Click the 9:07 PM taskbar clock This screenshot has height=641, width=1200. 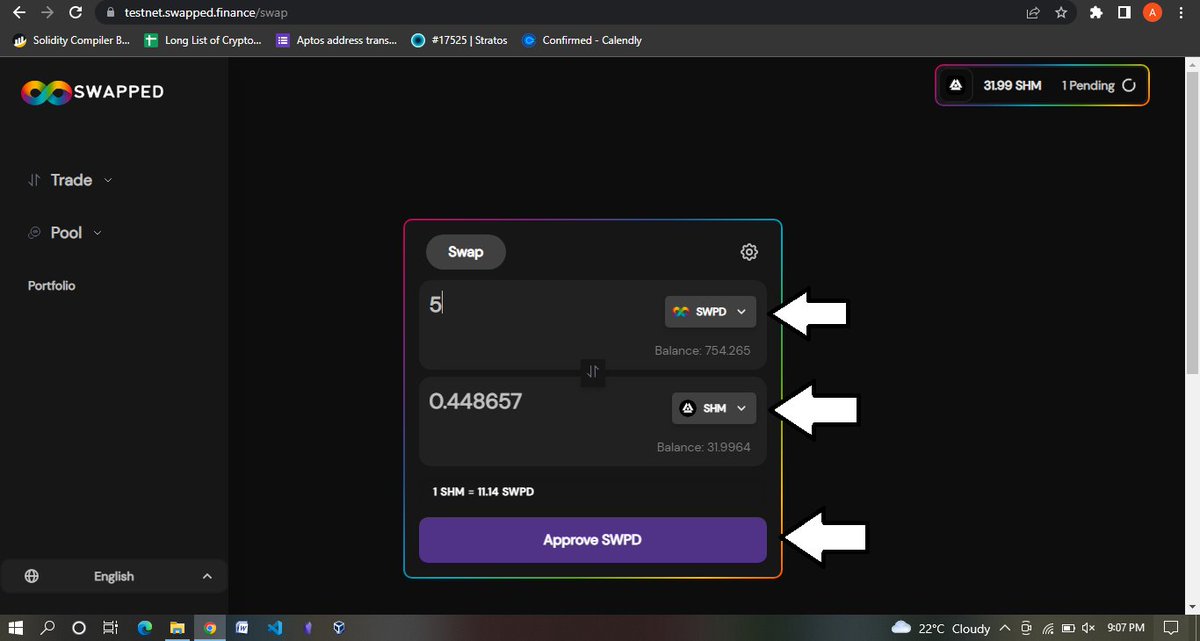1126,628
